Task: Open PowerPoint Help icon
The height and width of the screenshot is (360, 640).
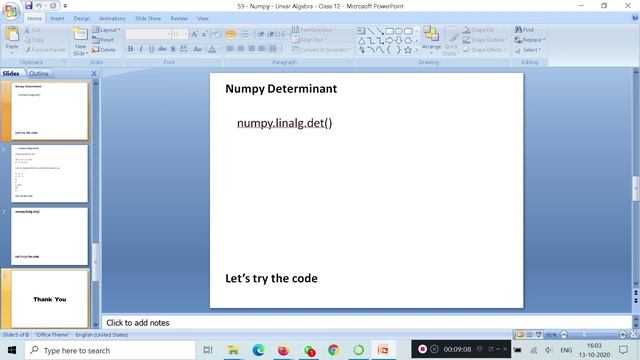Action: (x=635, y=18)
